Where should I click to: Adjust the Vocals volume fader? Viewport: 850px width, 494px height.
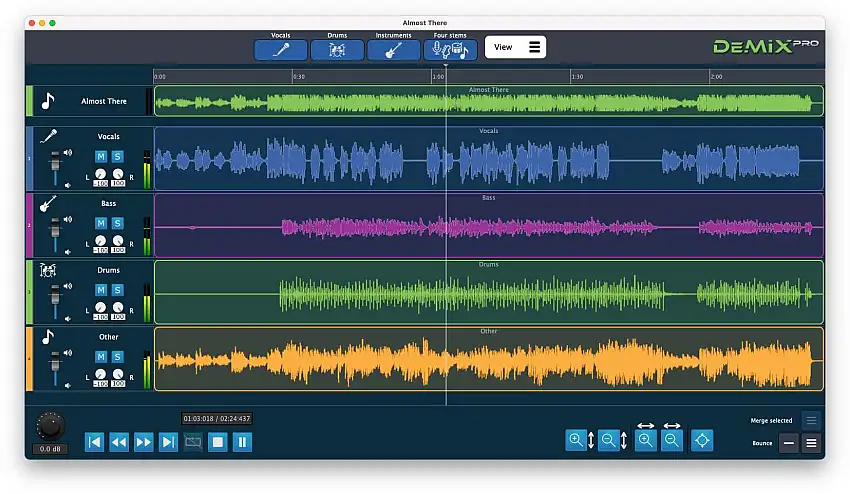[55, 162]
